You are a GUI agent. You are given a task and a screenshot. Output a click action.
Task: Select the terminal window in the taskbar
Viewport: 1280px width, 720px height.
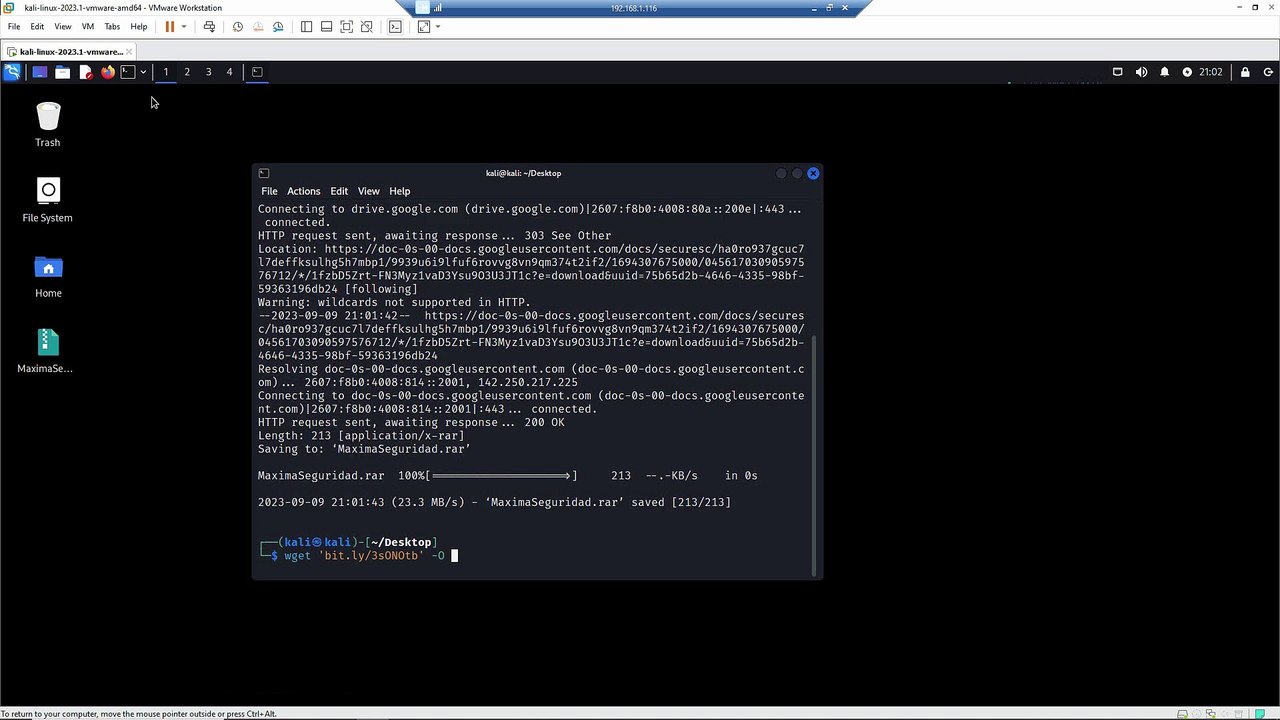point(257,72)
